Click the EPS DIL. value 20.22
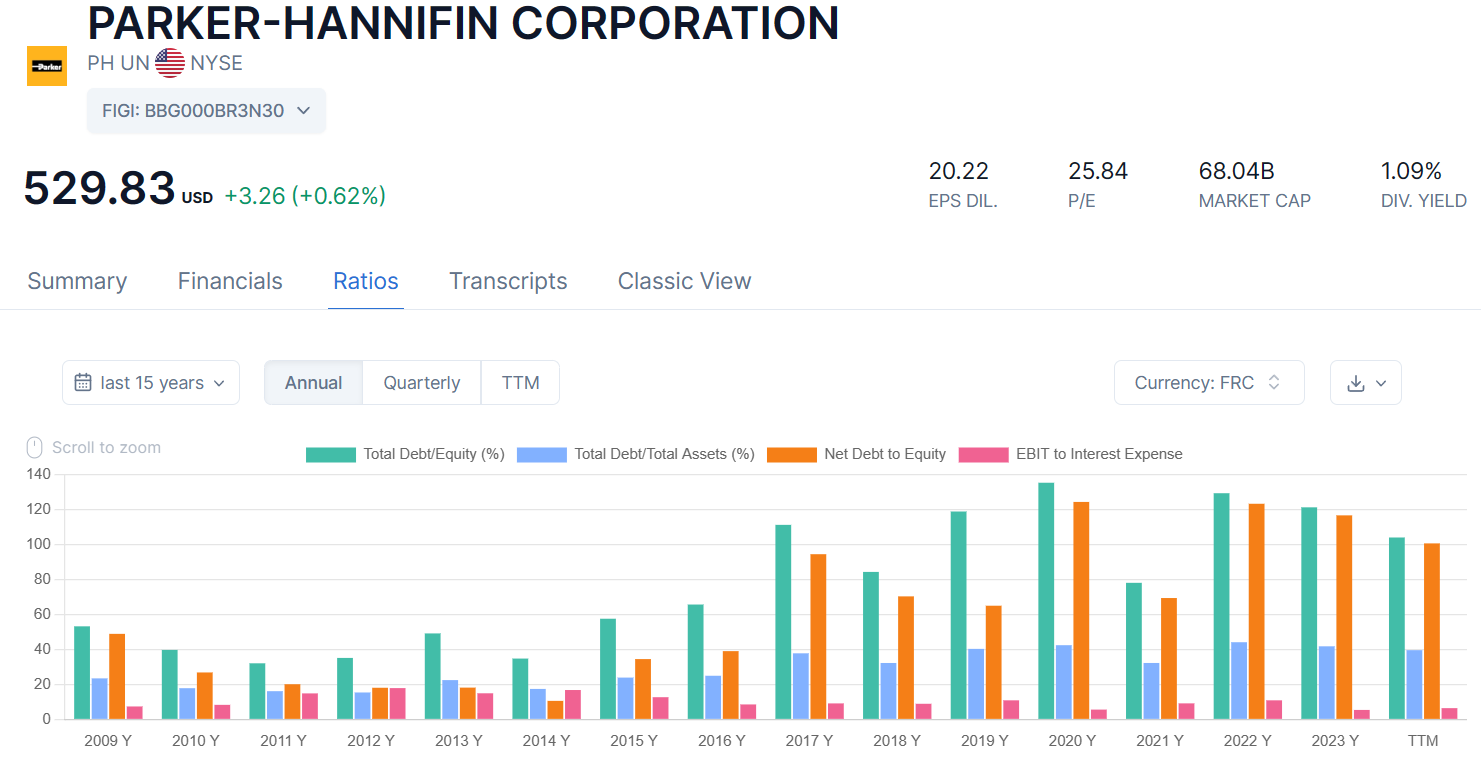1481x763 pixels. click(958, 171)
